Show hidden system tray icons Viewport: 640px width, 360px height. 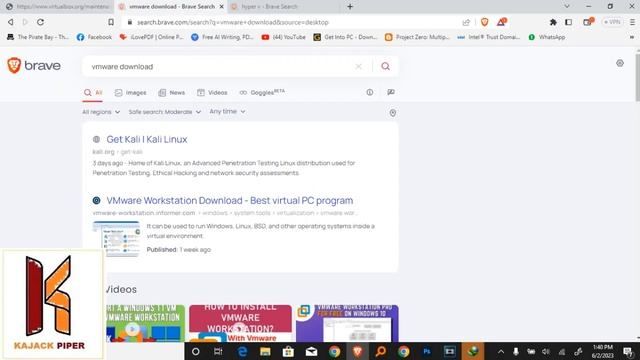501,351
